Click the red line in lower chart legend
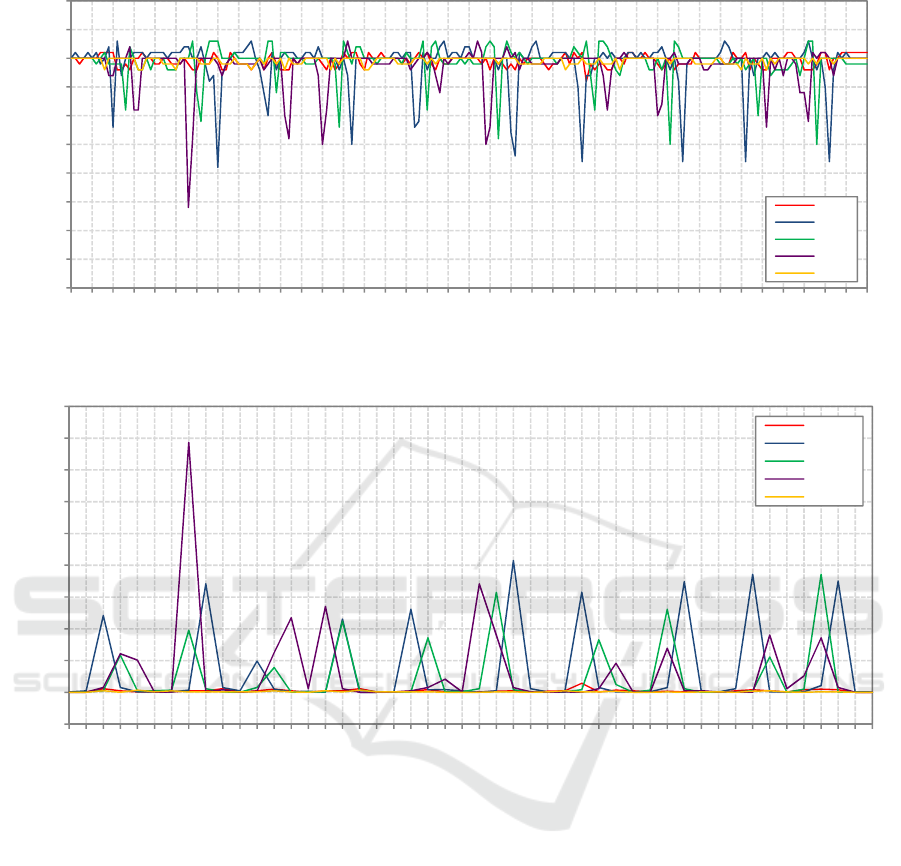 click(784, 425)
